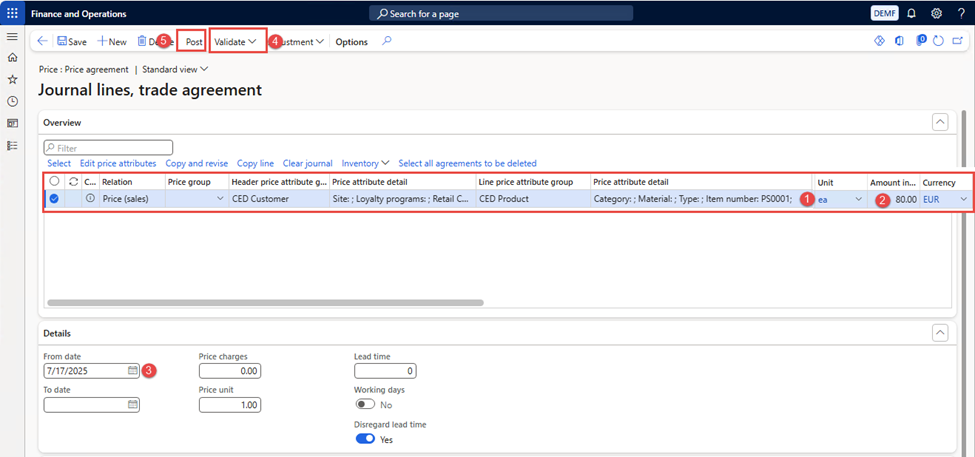This screenshot has width=975, height=457.
Task: Click Select all agreements to be deleted
Action: 468,163
